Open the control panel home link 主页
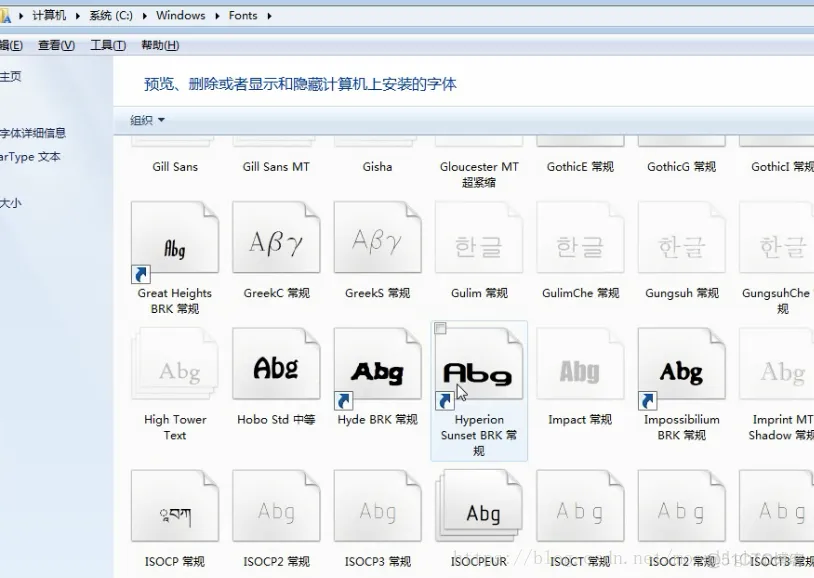The height and width of the screenshot is (578, 814). coord(10,77)
